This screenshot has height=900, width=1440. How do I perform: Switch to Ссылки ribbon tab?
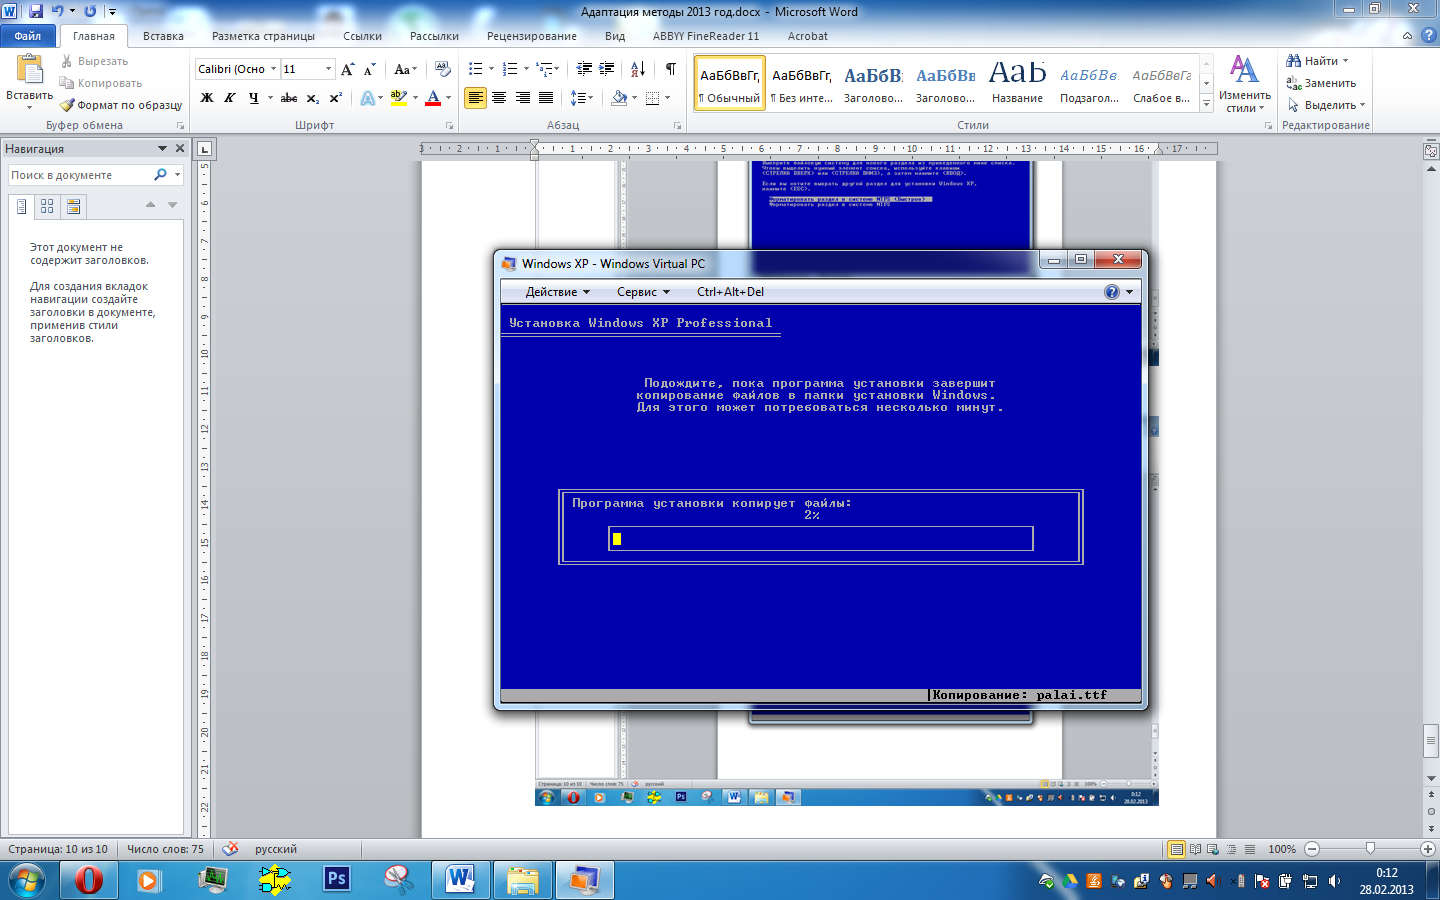pyautogui.click(x=362, y=36)
